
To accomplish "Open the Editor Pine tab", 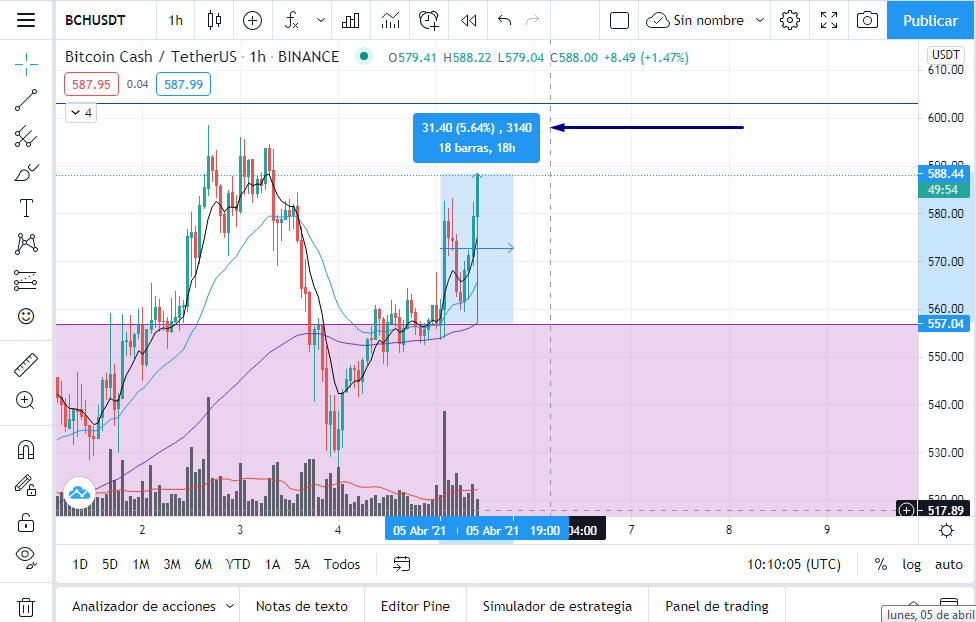I will tap(415, 606).
